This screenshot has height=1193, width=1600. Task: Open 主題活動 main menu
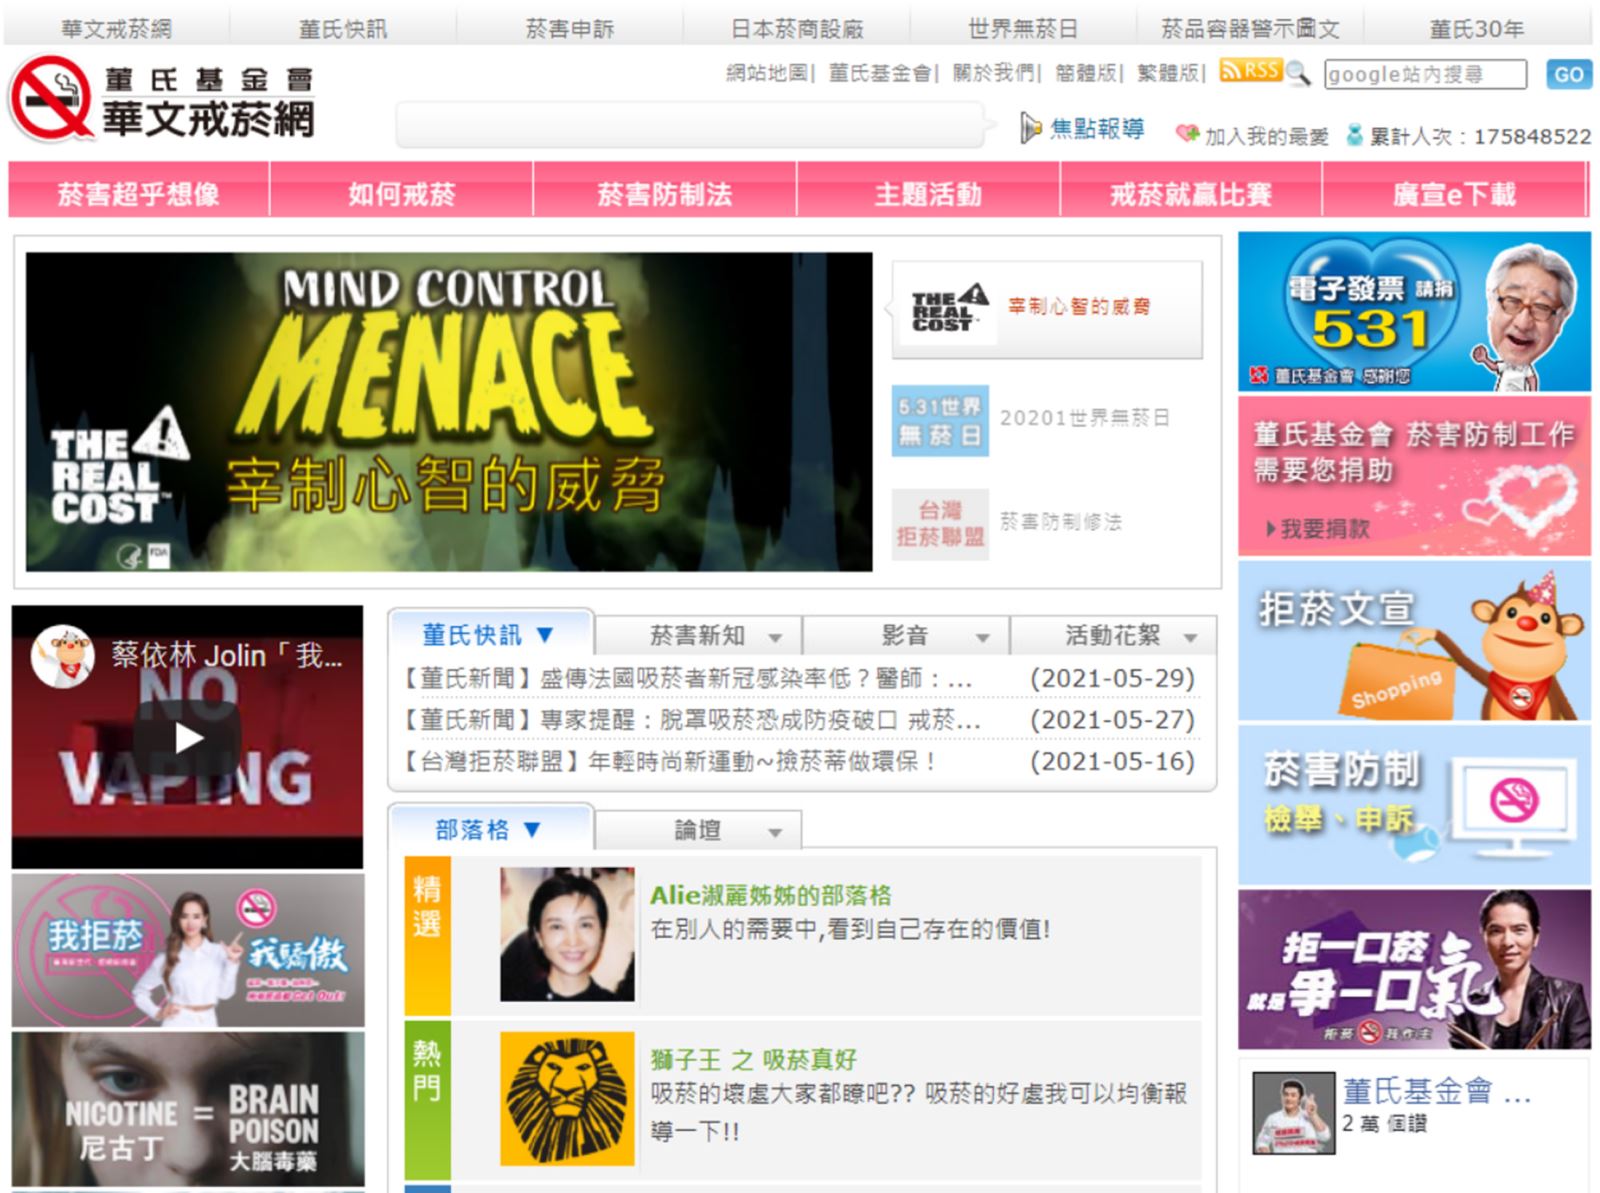[928, 192]
